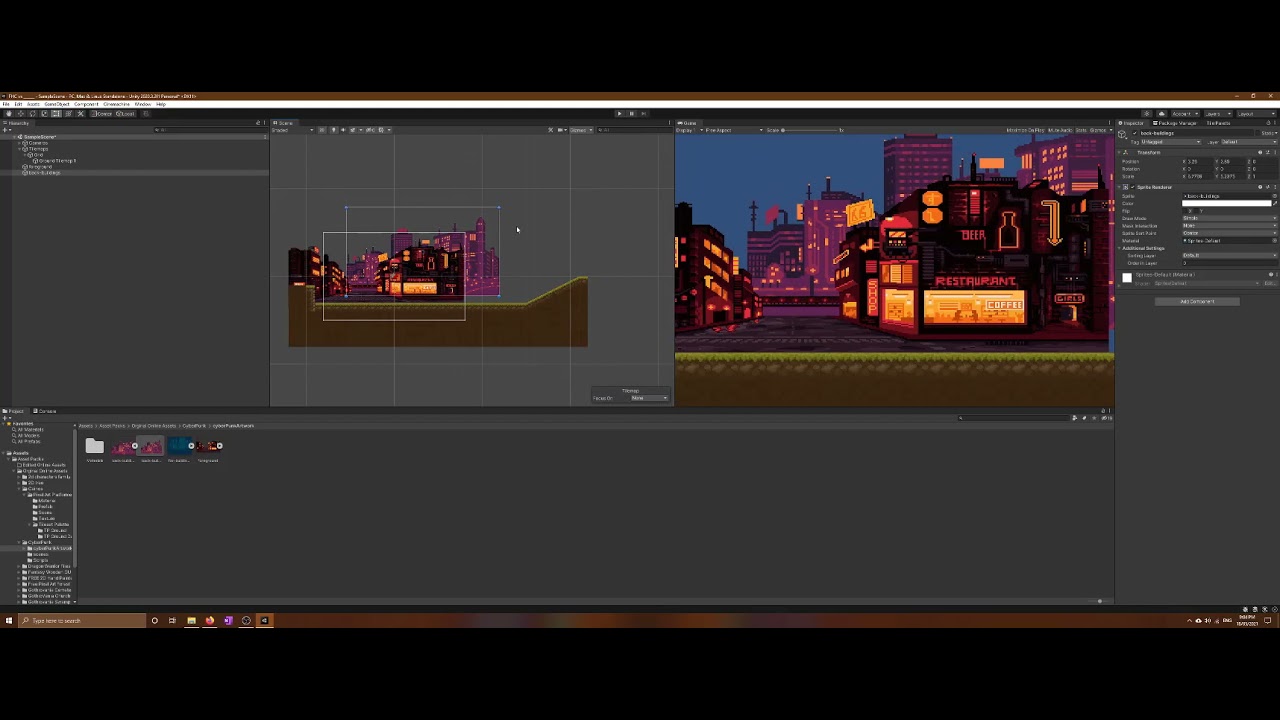The width and height of the screenshot is (1280, 720).
Task: Open the Mask Interaction dropdown
Action: click(x=1230, y=226)
